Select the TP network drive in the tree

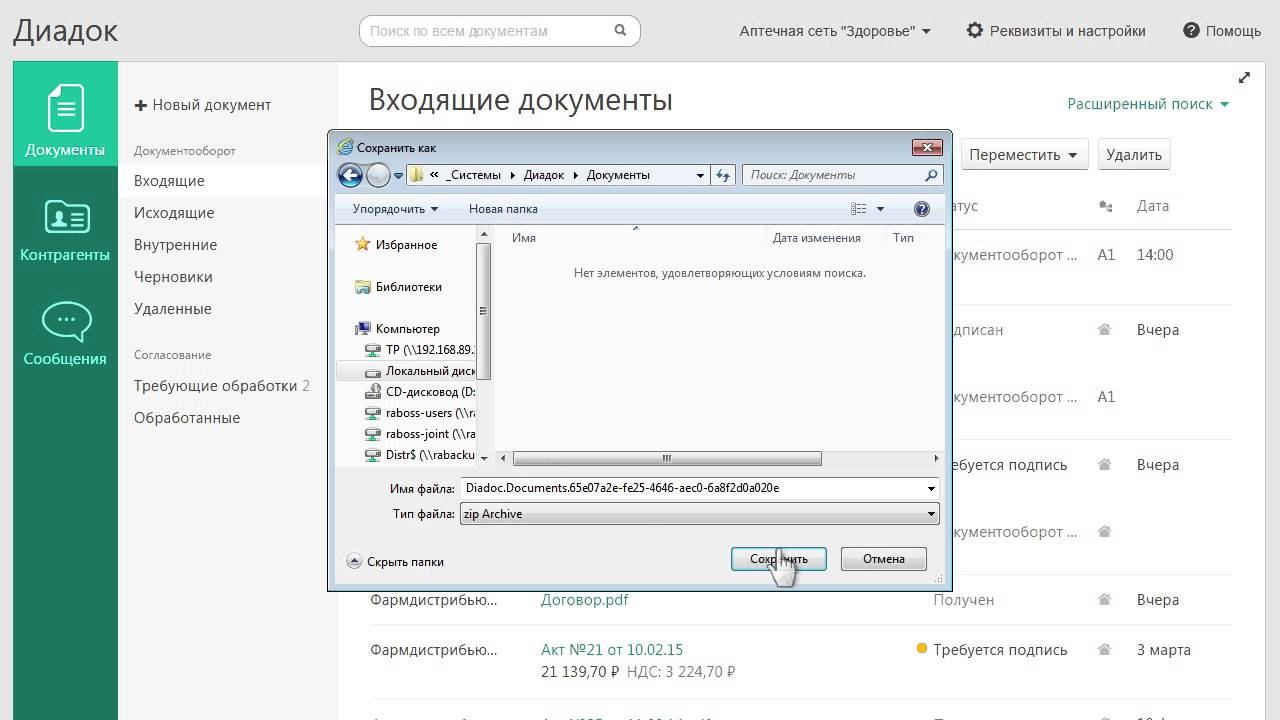[x=420, y=350]
